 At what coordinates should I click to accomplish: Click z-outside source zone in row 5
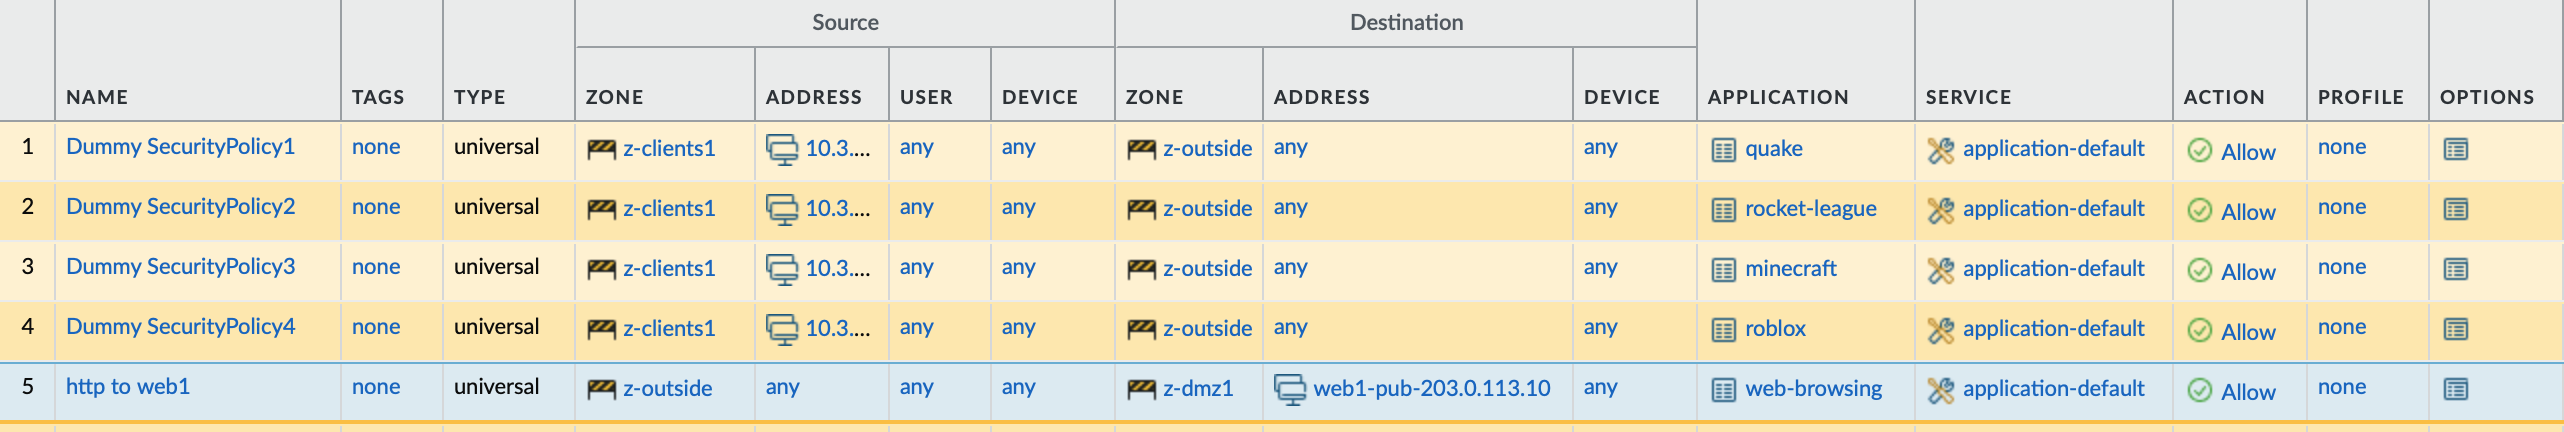pos(667,389)
